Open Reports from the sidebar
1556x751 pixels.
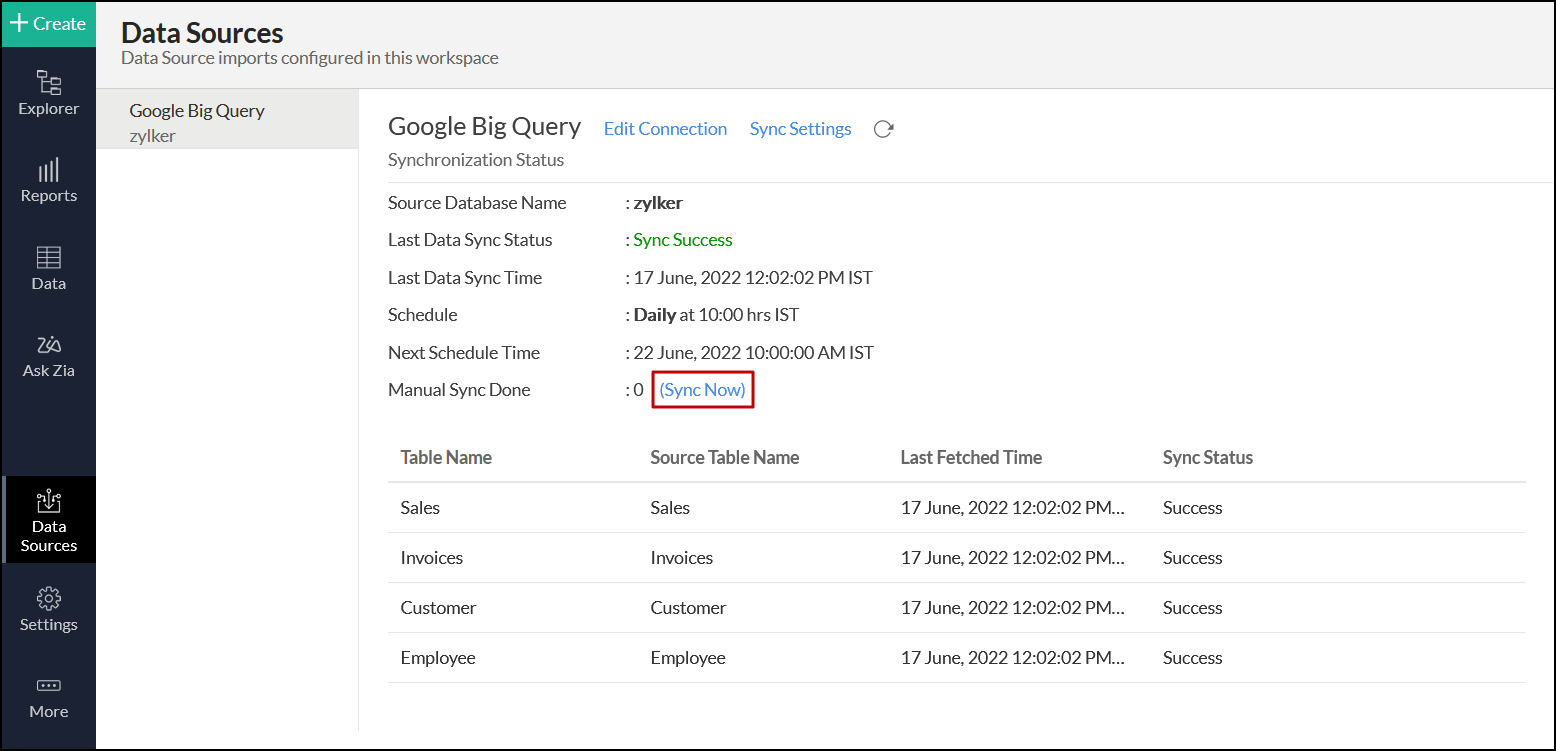click(48, 181)
